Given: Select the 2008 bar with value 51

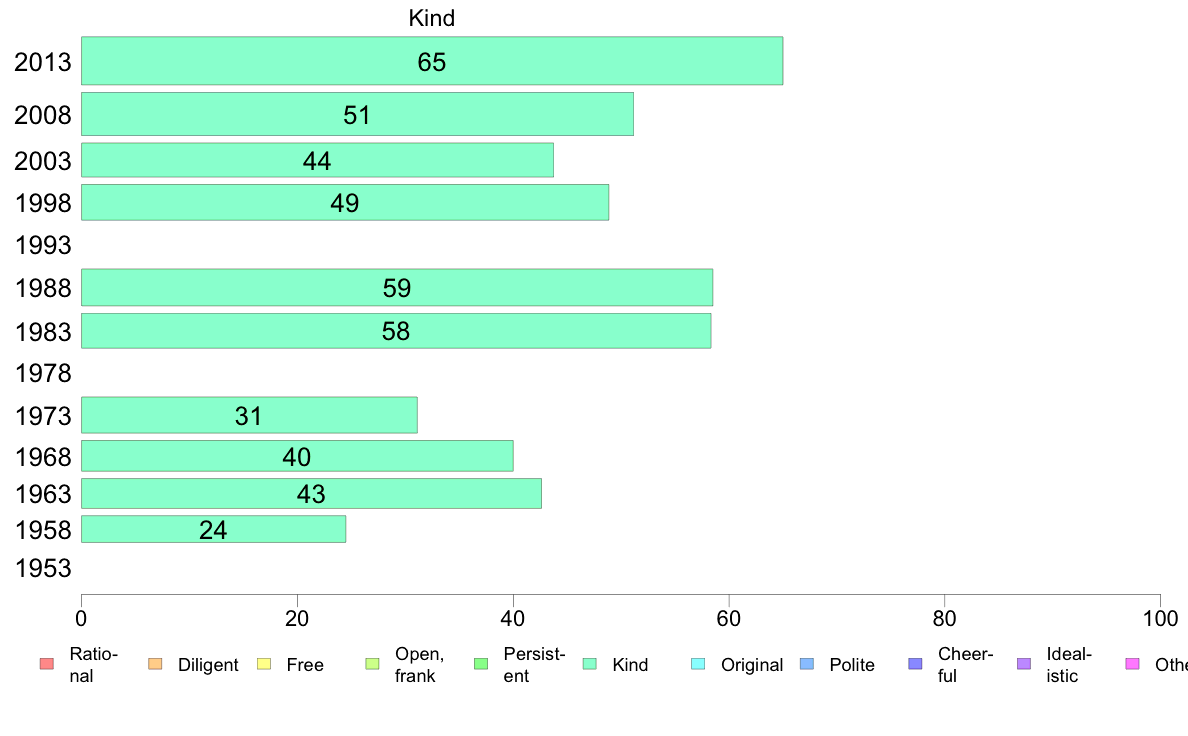Looking at the screenshot, I should [357, 114].
